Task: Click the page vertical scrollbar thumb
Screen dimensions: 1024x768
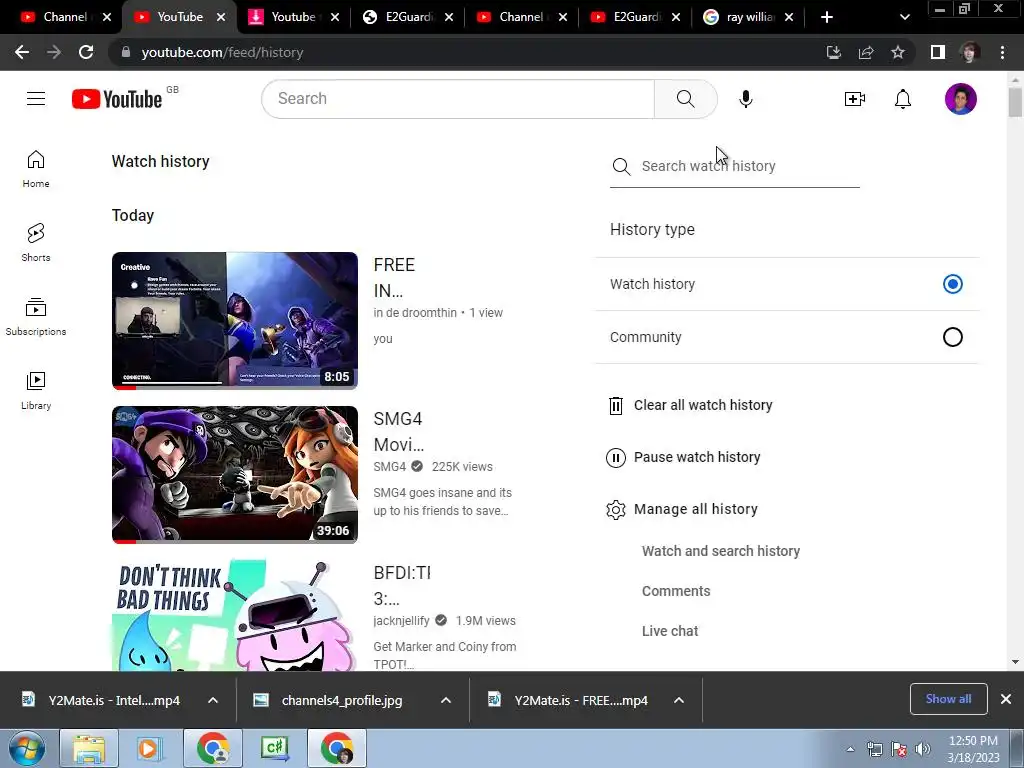Action: point(1015,103)
